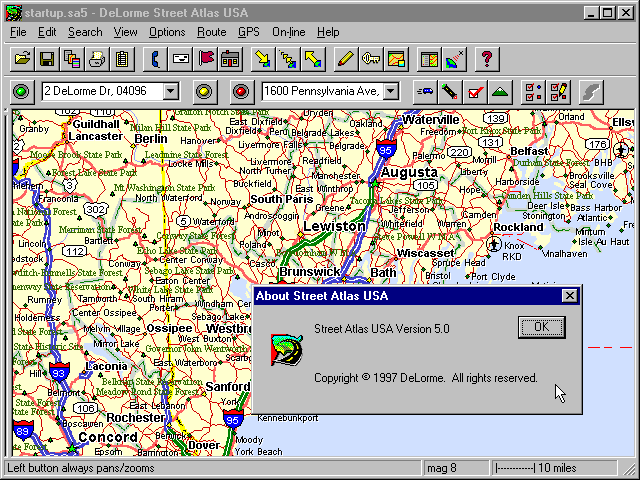Click the Save floppy disk icon
The image size is (640, 480).
point(47,60)
